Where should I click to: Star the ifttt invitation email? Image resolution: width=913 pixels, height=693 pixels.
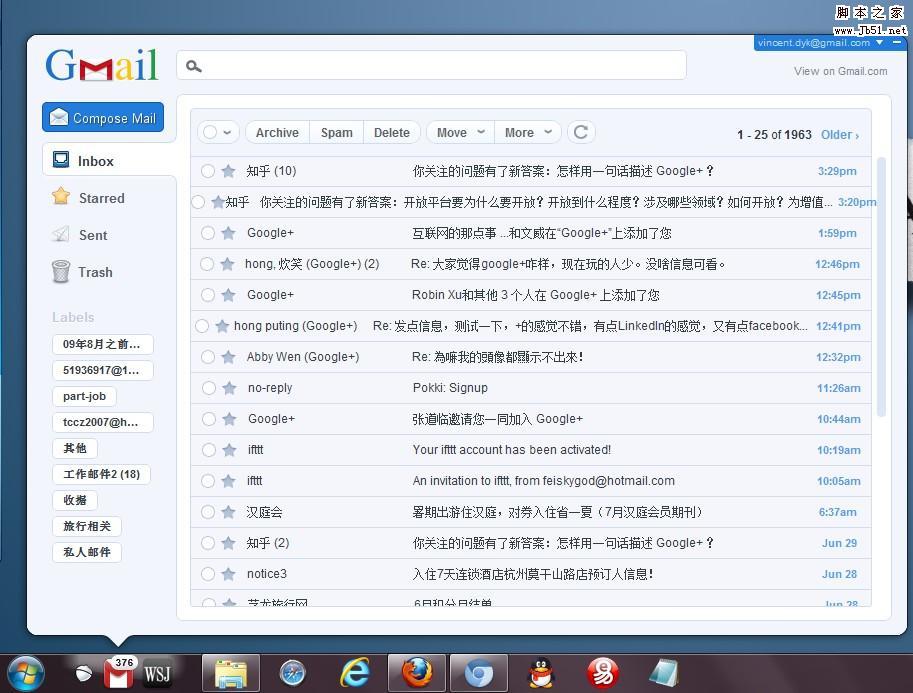click(x=228, y=481)
